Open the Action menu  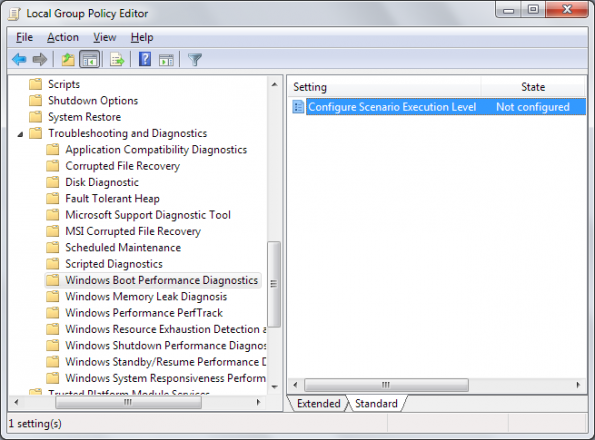tap(63, 37)
